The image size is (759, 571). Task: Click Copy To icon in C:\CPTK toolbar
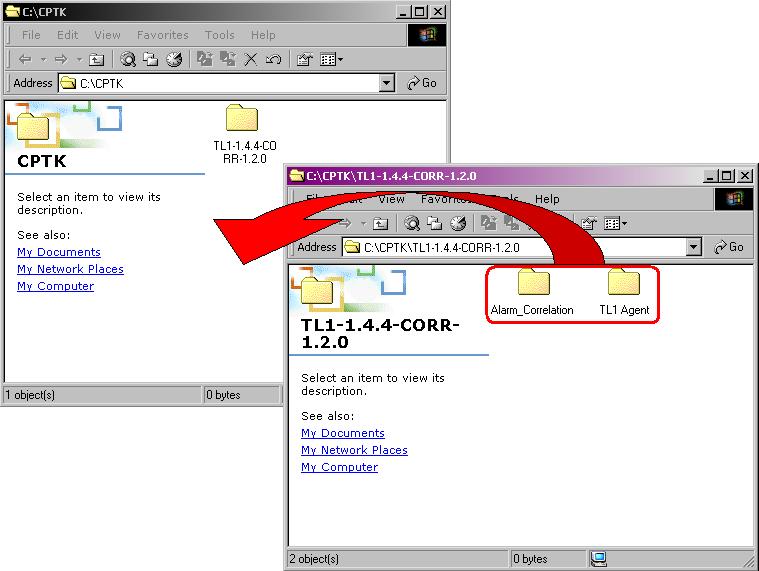click(228, 60)
